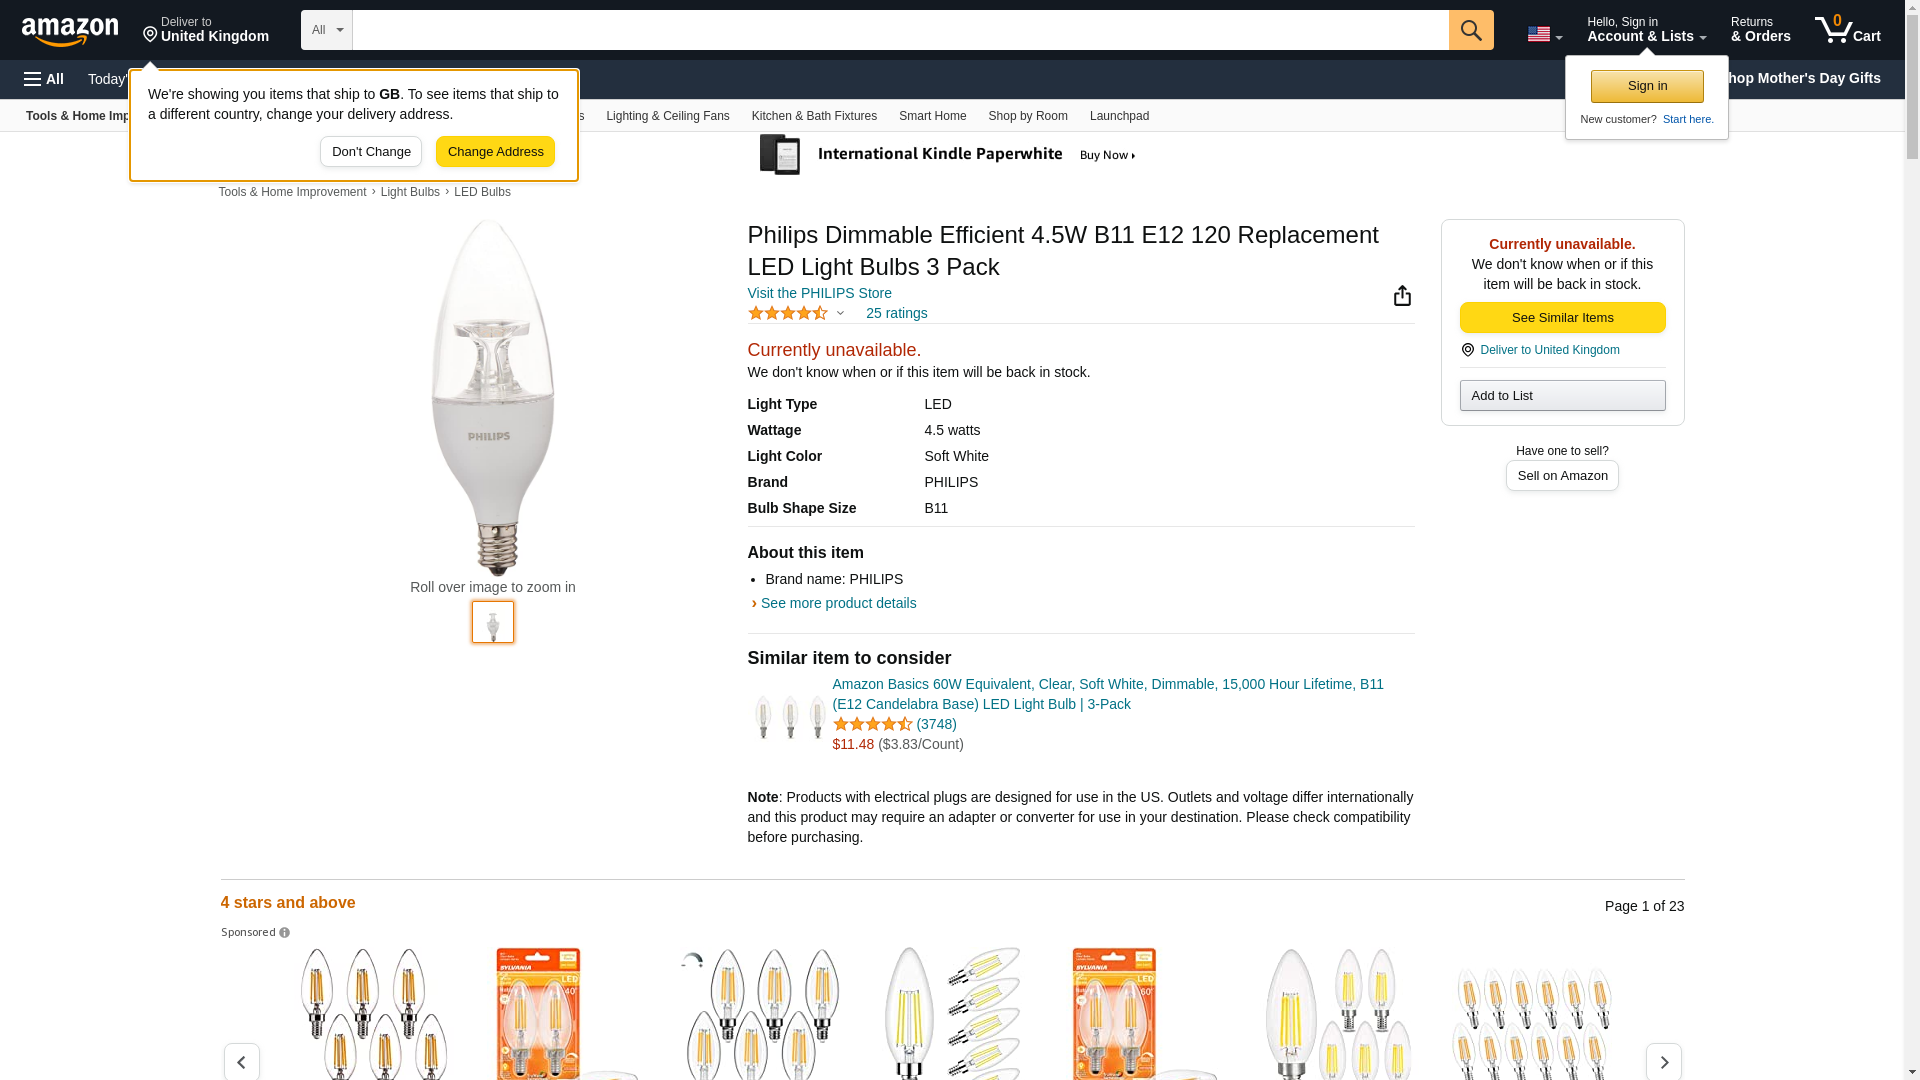
Task: Open the shopping cart
Action: coord(1847,30)
